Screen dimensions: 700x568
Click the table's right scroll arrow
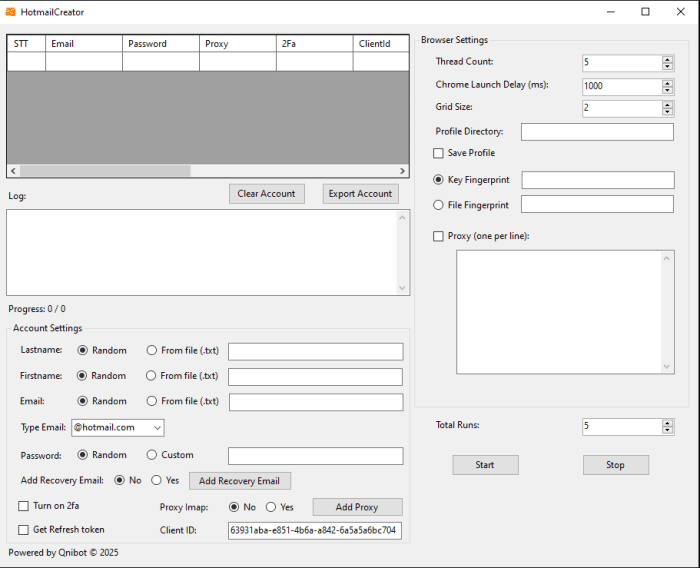tap(402, 171)
